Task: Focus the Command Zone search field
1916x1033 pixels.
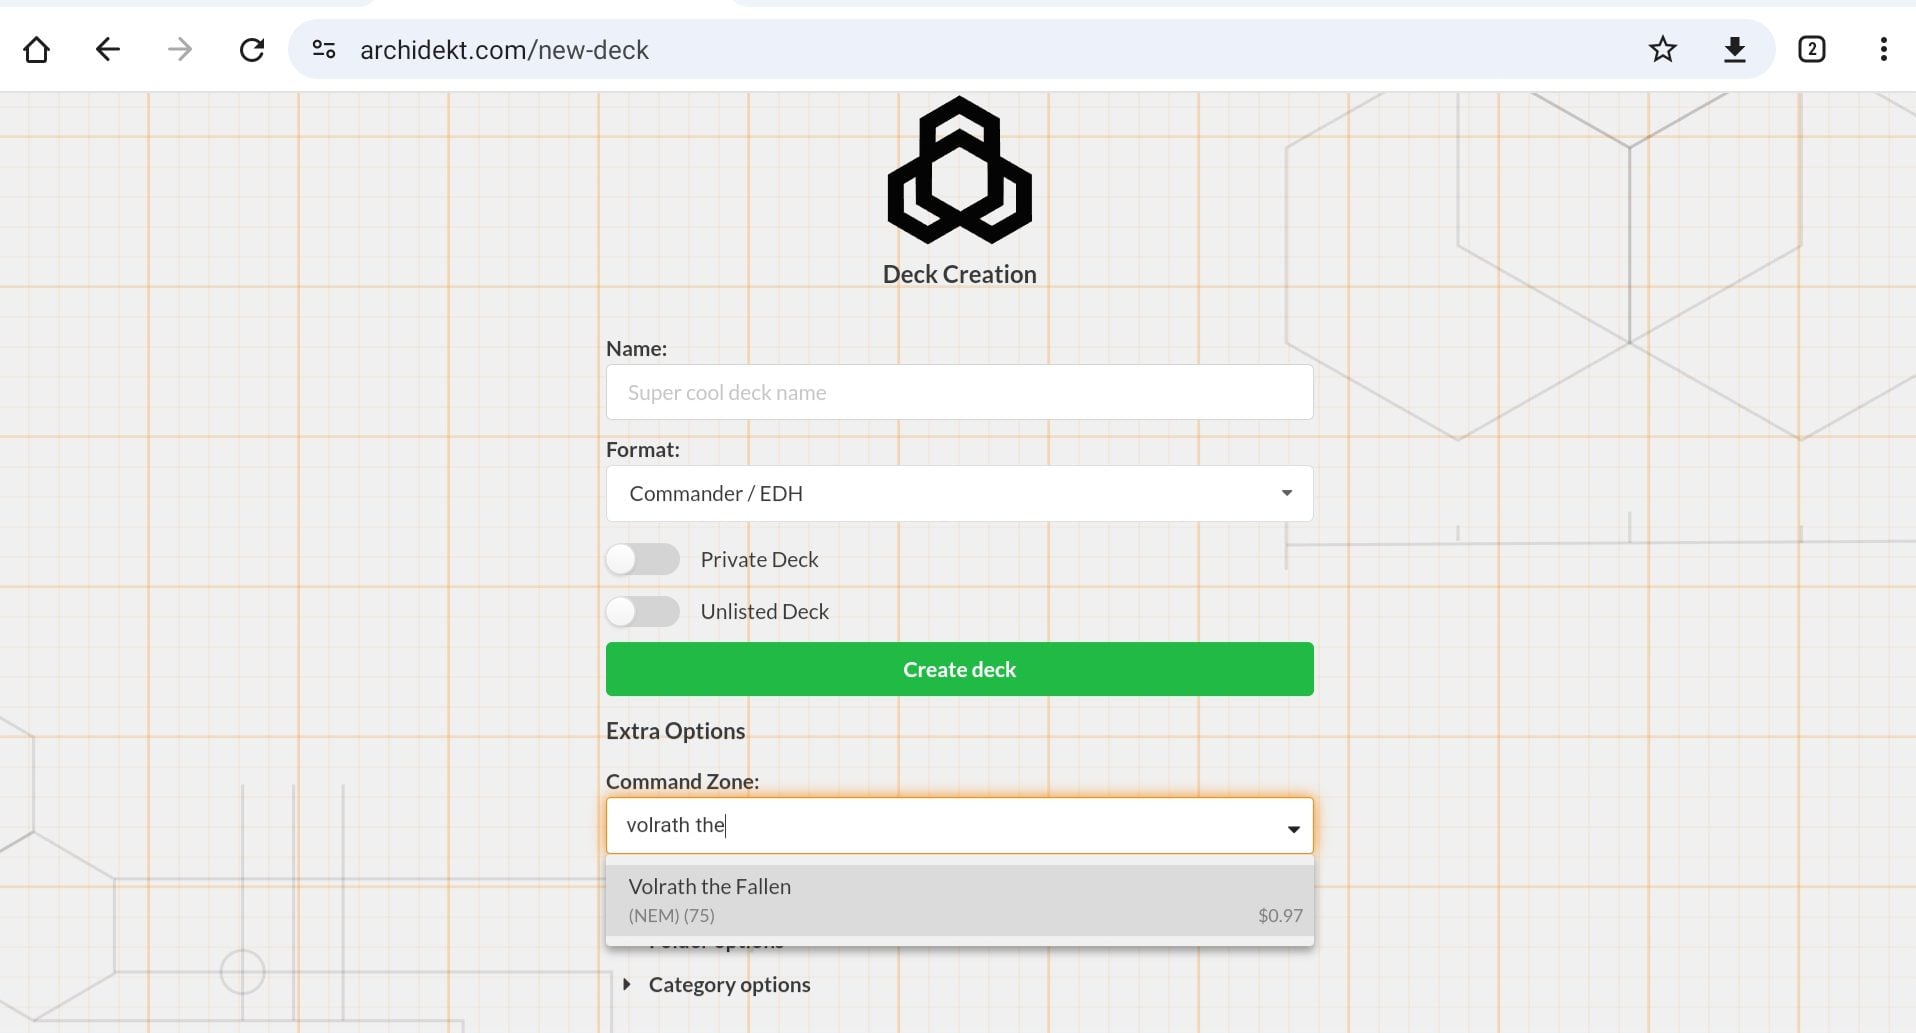Action: click(940, 825)
